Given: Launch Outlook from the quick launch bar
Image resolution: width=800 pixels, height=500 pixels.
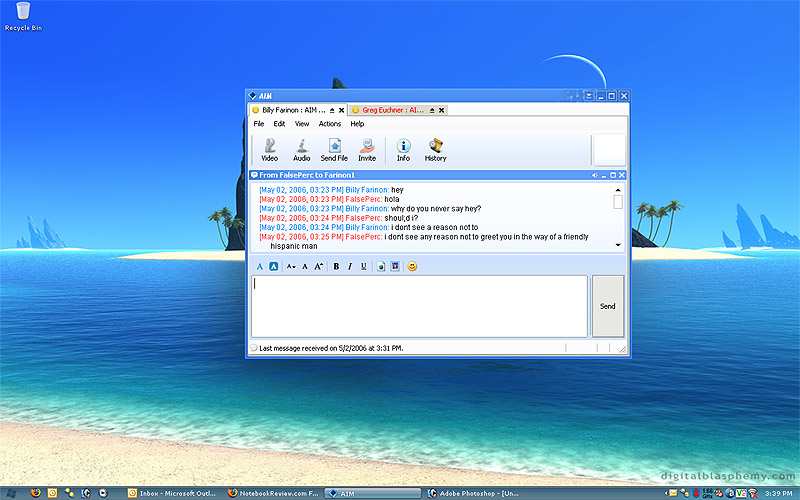Looking at the screenshot, I should pyautogui.click(x=52, y=493).
